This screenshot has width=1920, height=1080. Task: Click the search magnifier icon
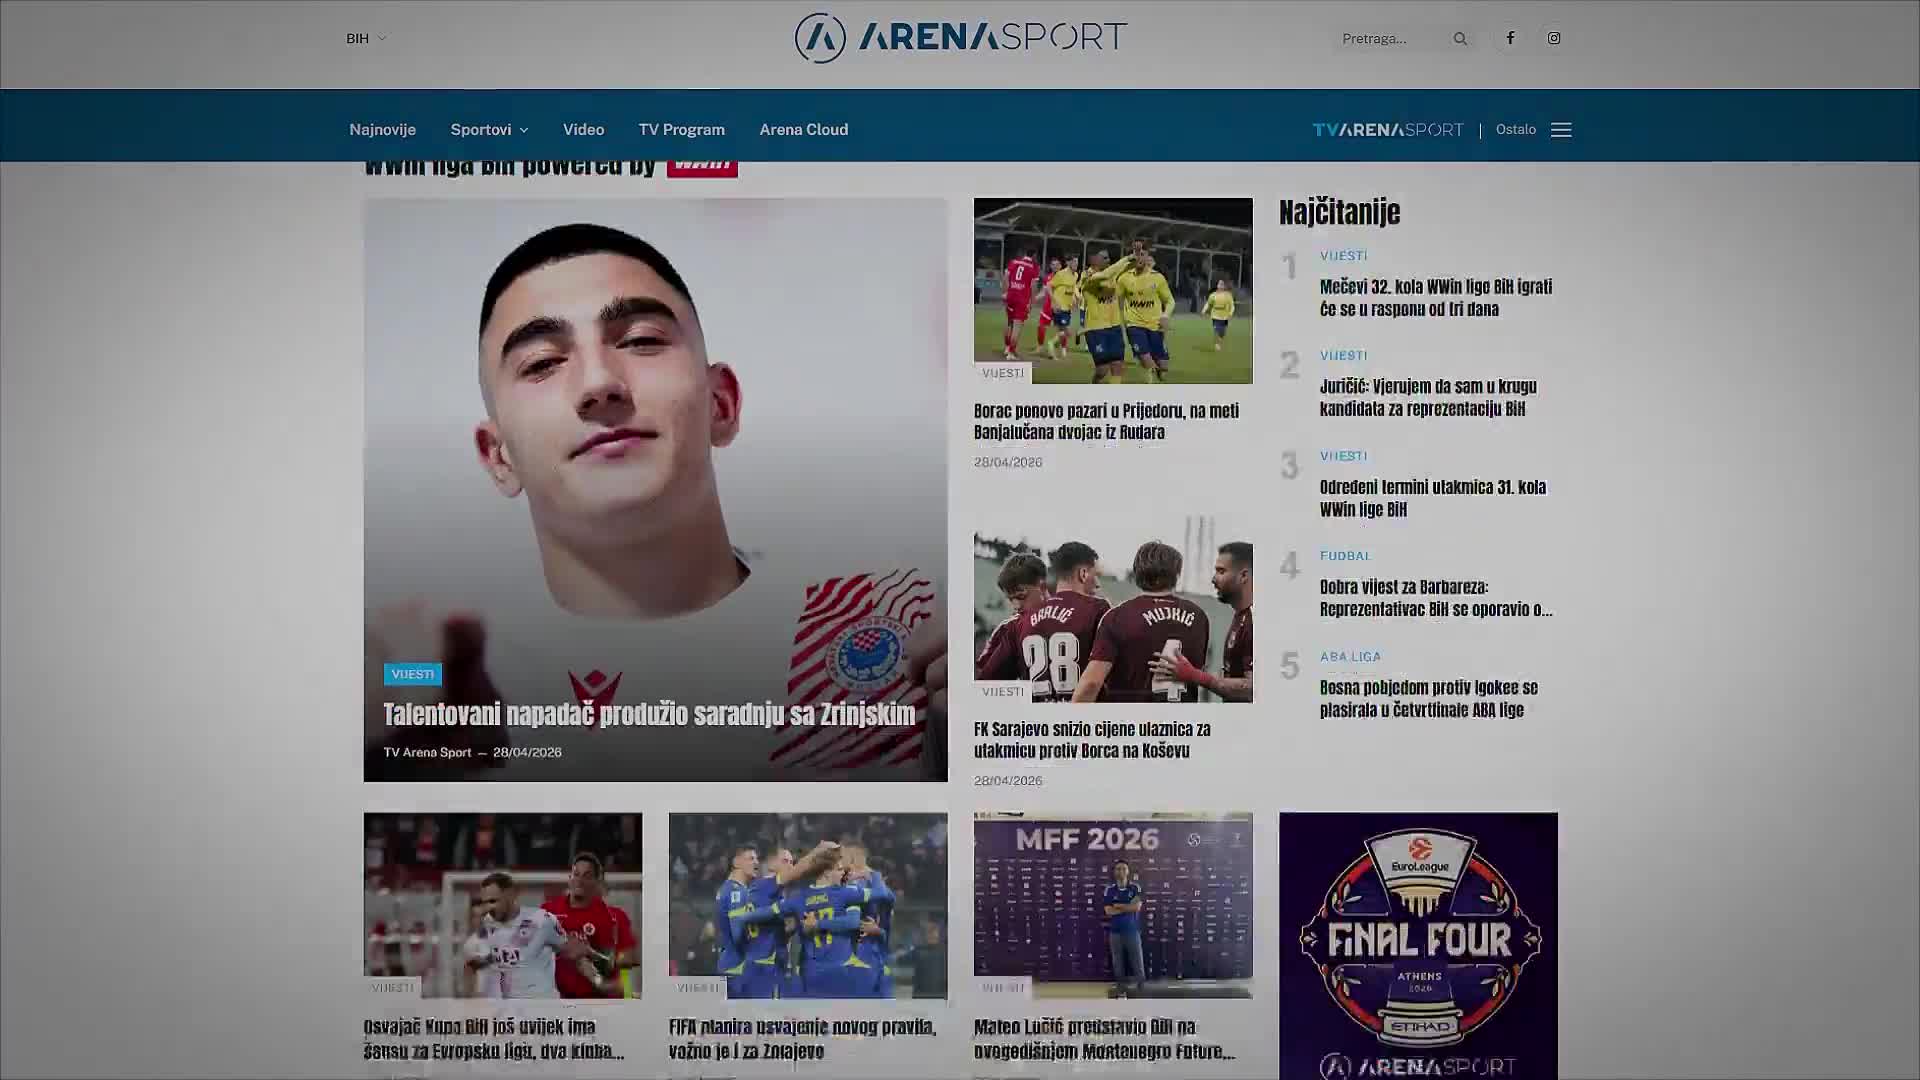click(x=1460, y=39)
